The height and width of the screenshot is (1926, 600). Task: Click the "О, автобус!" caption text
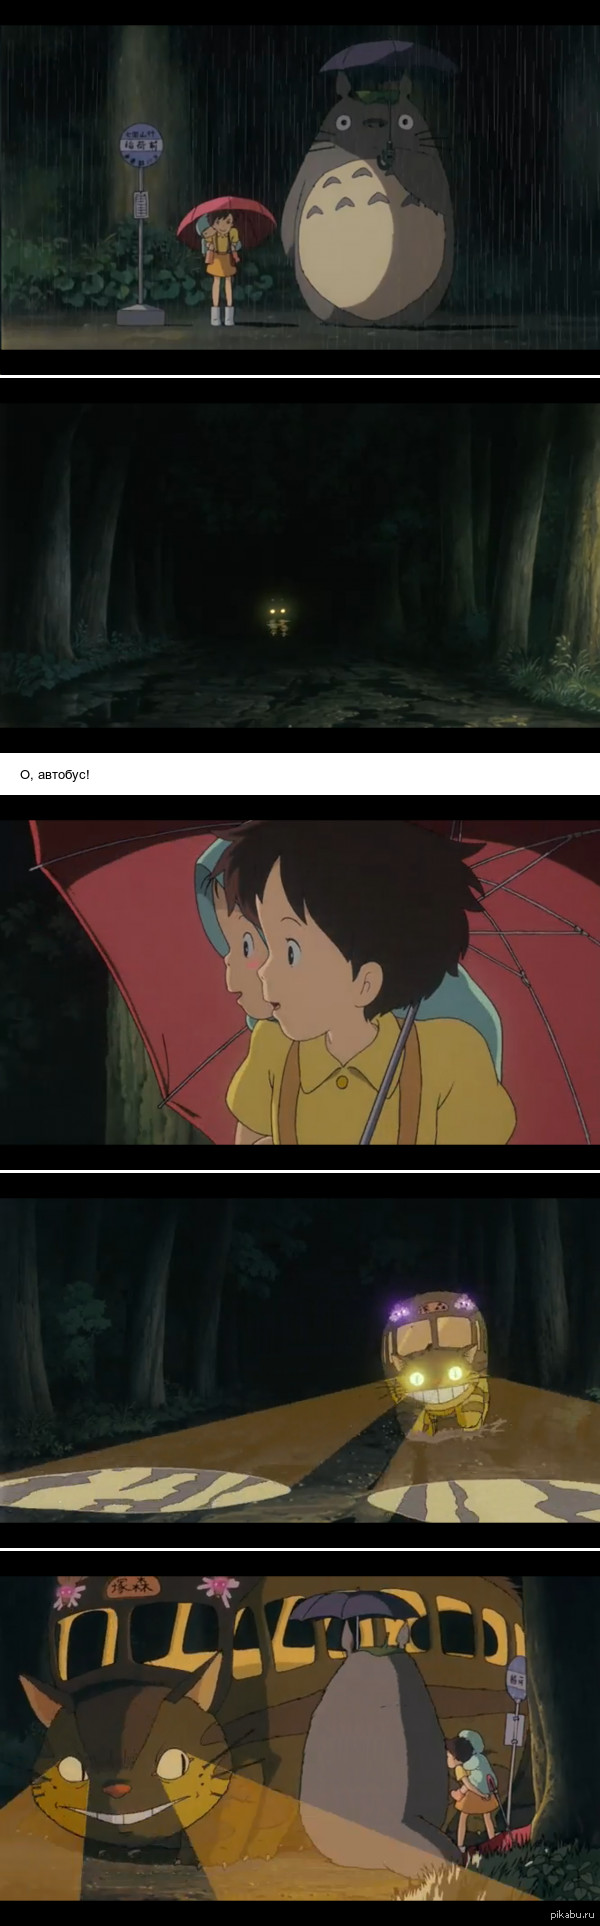point(55,774)
